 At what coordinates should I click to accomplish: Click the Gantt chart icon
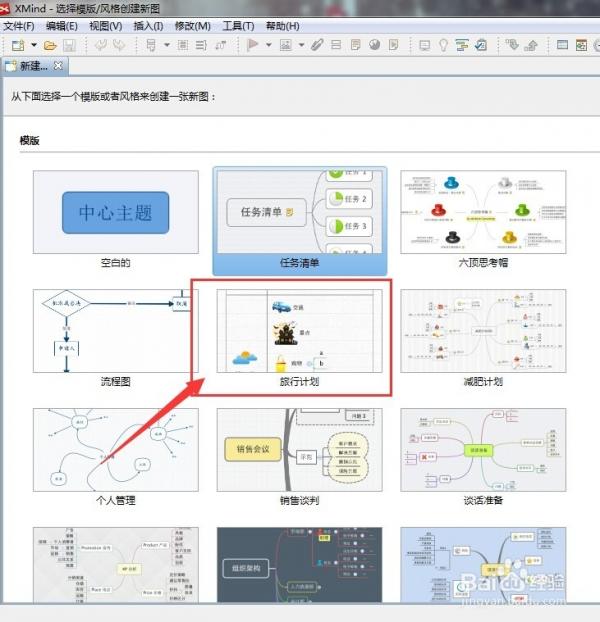(x=462, y=45)
